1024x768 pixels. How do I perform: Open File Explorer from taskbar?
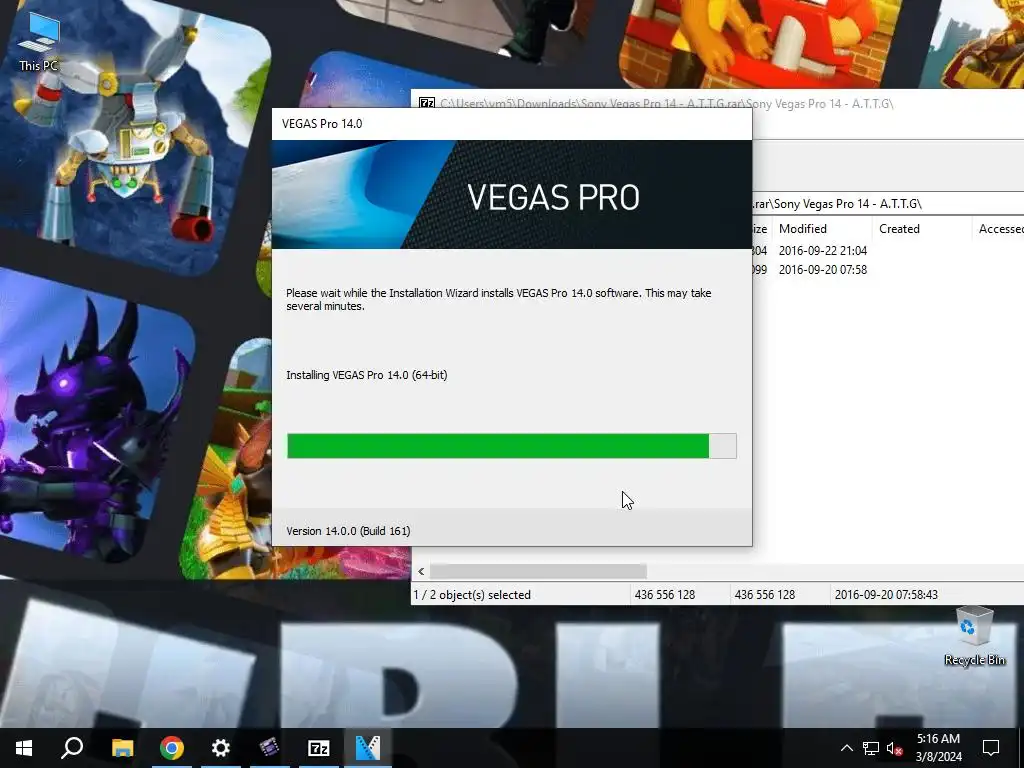(x=122, y=748)
